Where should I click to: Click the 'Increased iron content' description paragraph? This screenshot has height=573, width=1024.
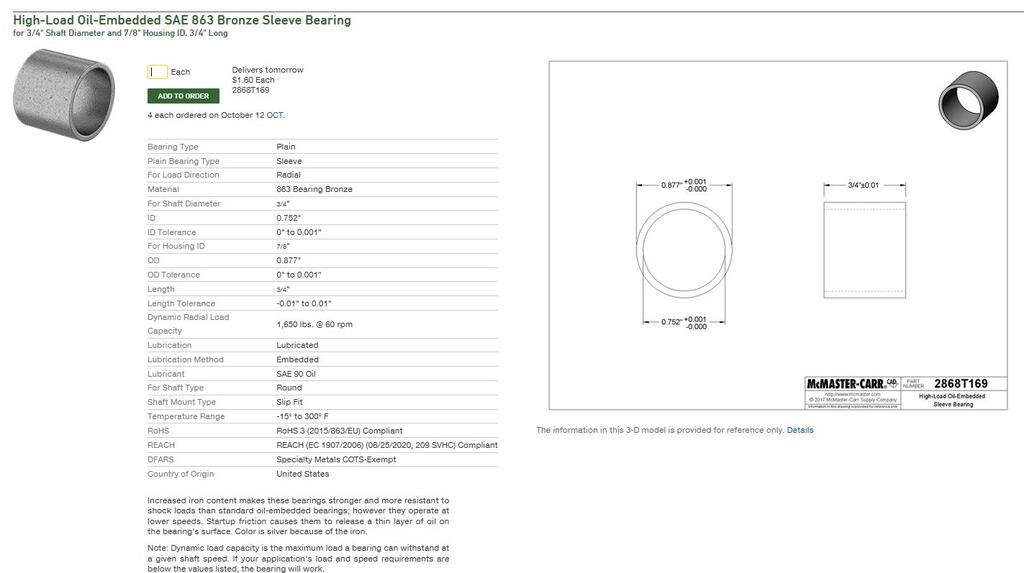tap(298, 516)
